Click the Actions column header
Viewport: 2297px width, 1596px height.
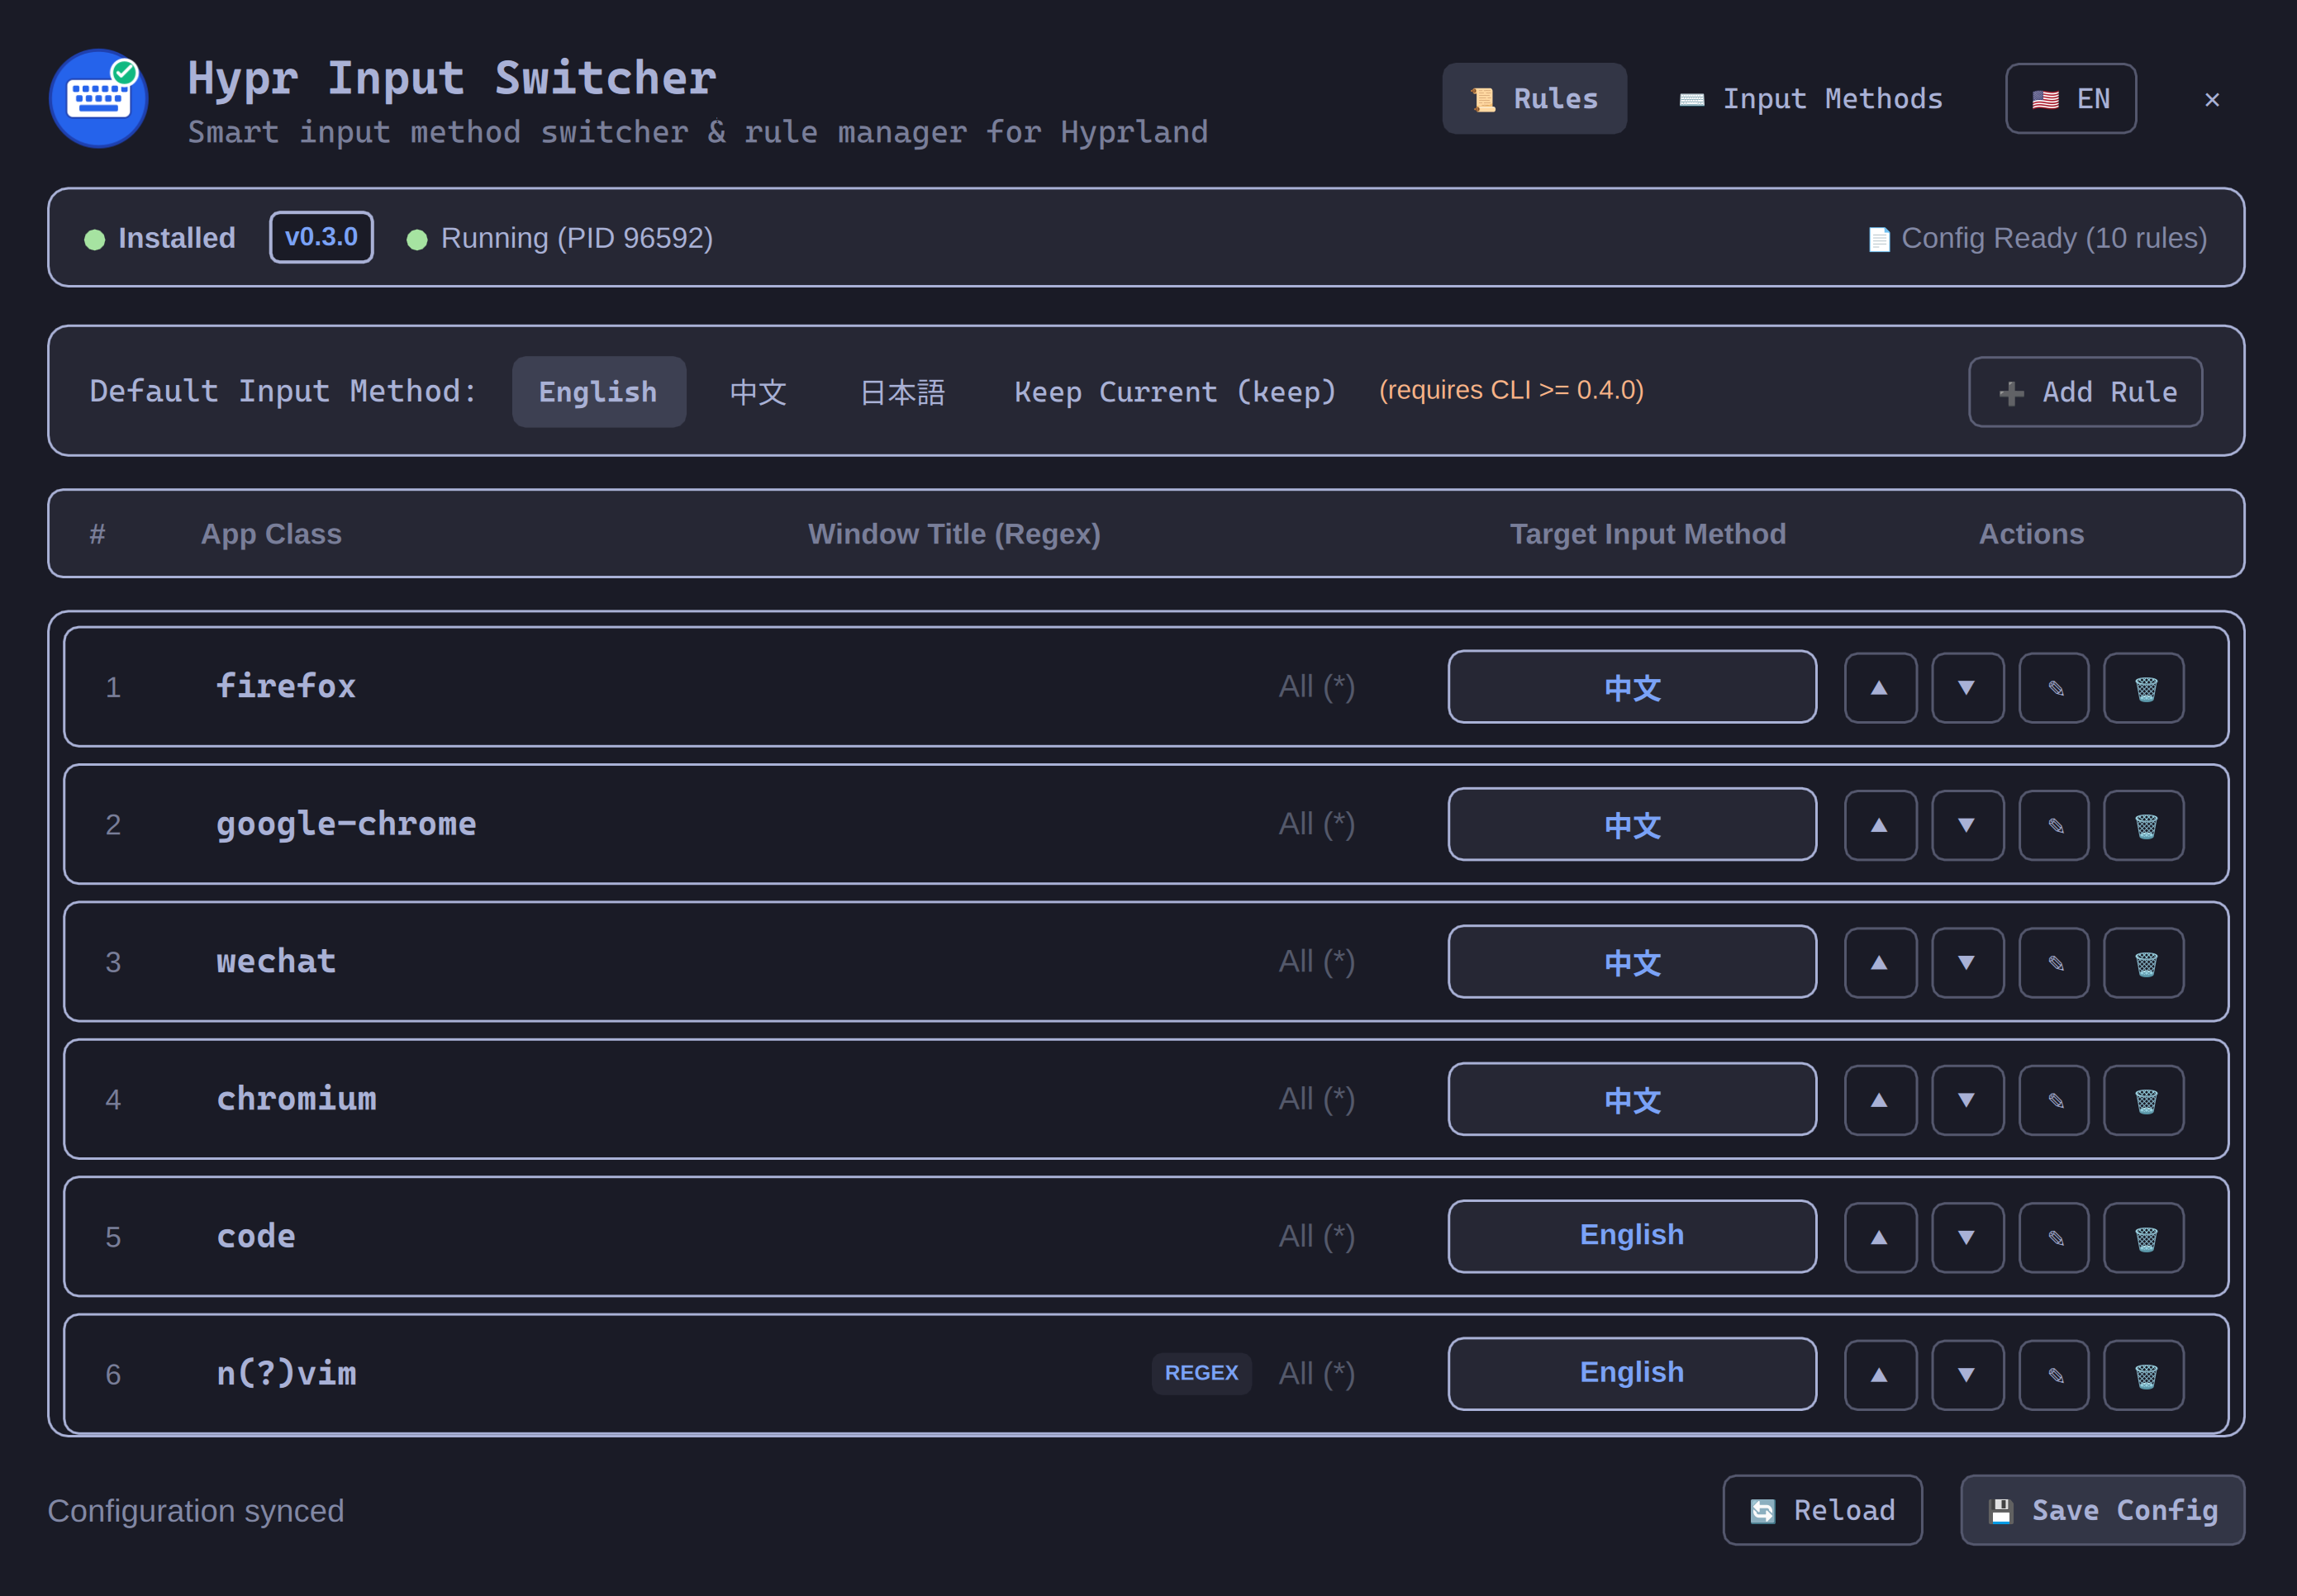point(2031,534)
